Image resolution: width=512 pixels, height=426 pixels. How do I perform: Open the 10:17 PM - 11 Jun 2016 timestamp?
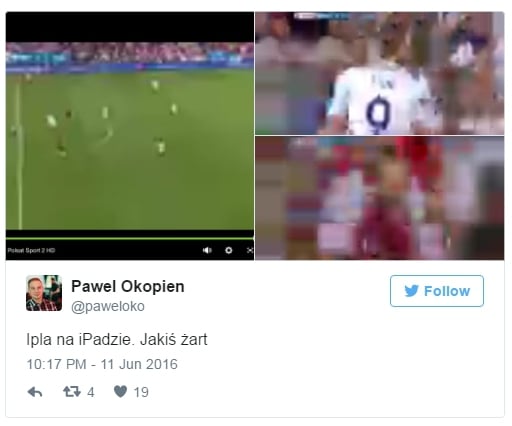point(102,364)
